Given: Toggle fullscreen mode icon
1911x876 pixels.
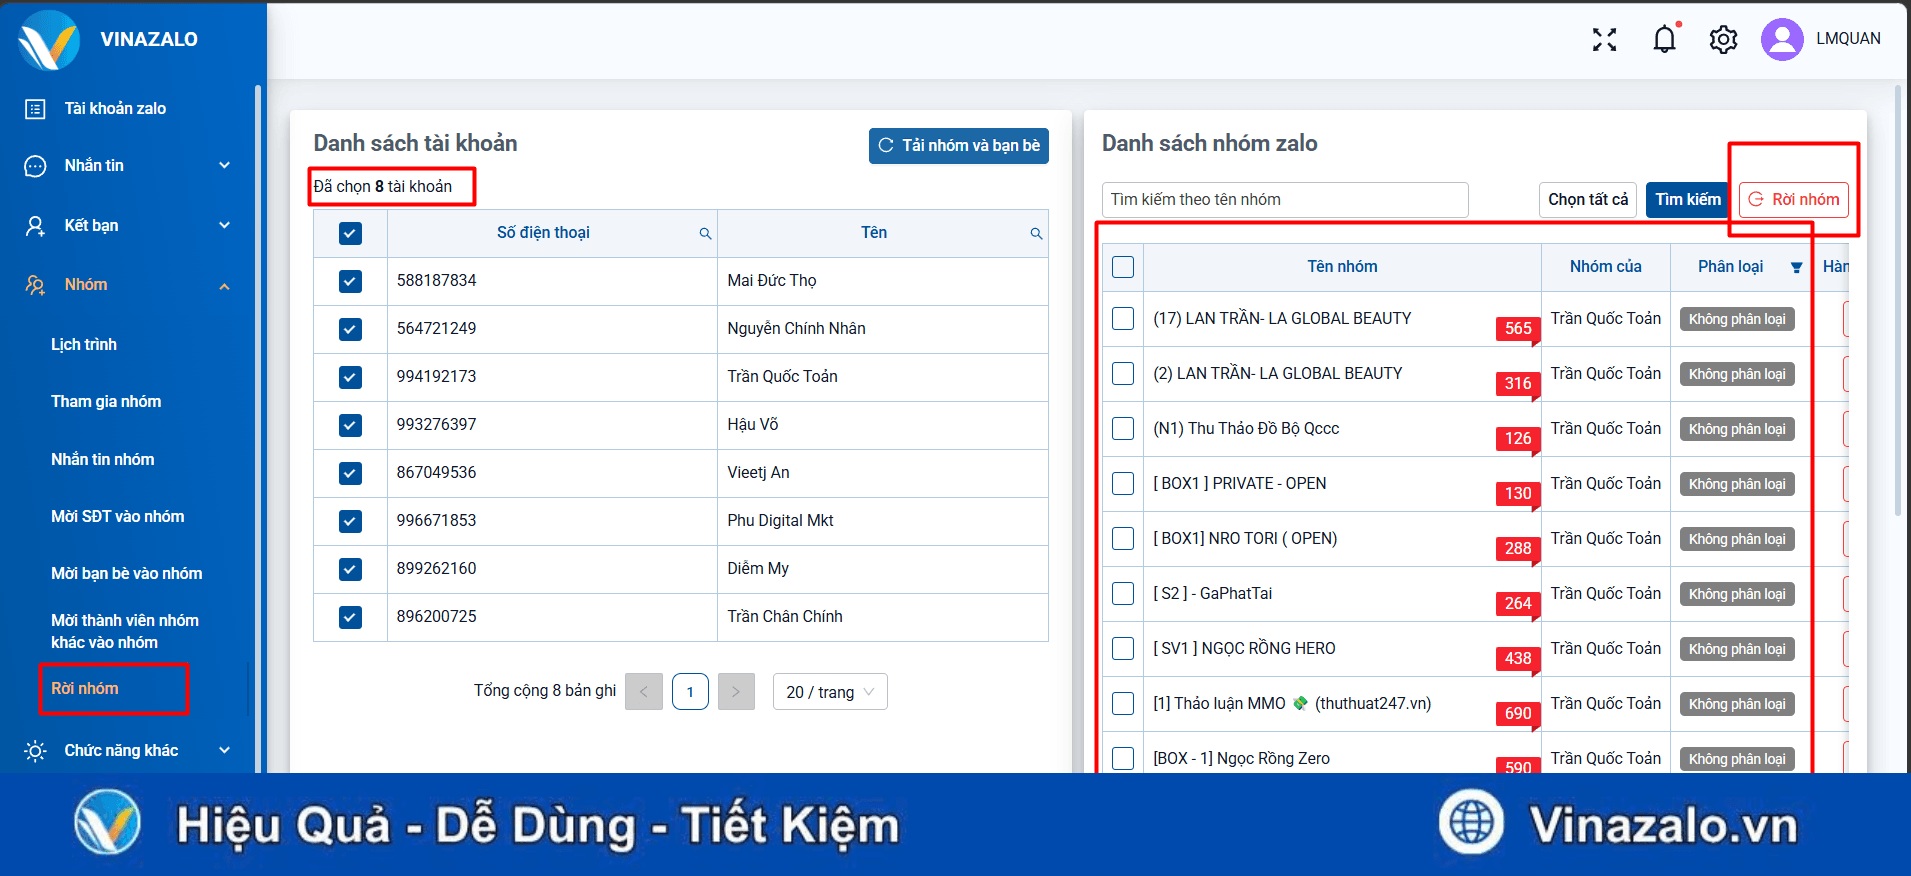Looking at the screenshot, I should (x=1604, y=39).
